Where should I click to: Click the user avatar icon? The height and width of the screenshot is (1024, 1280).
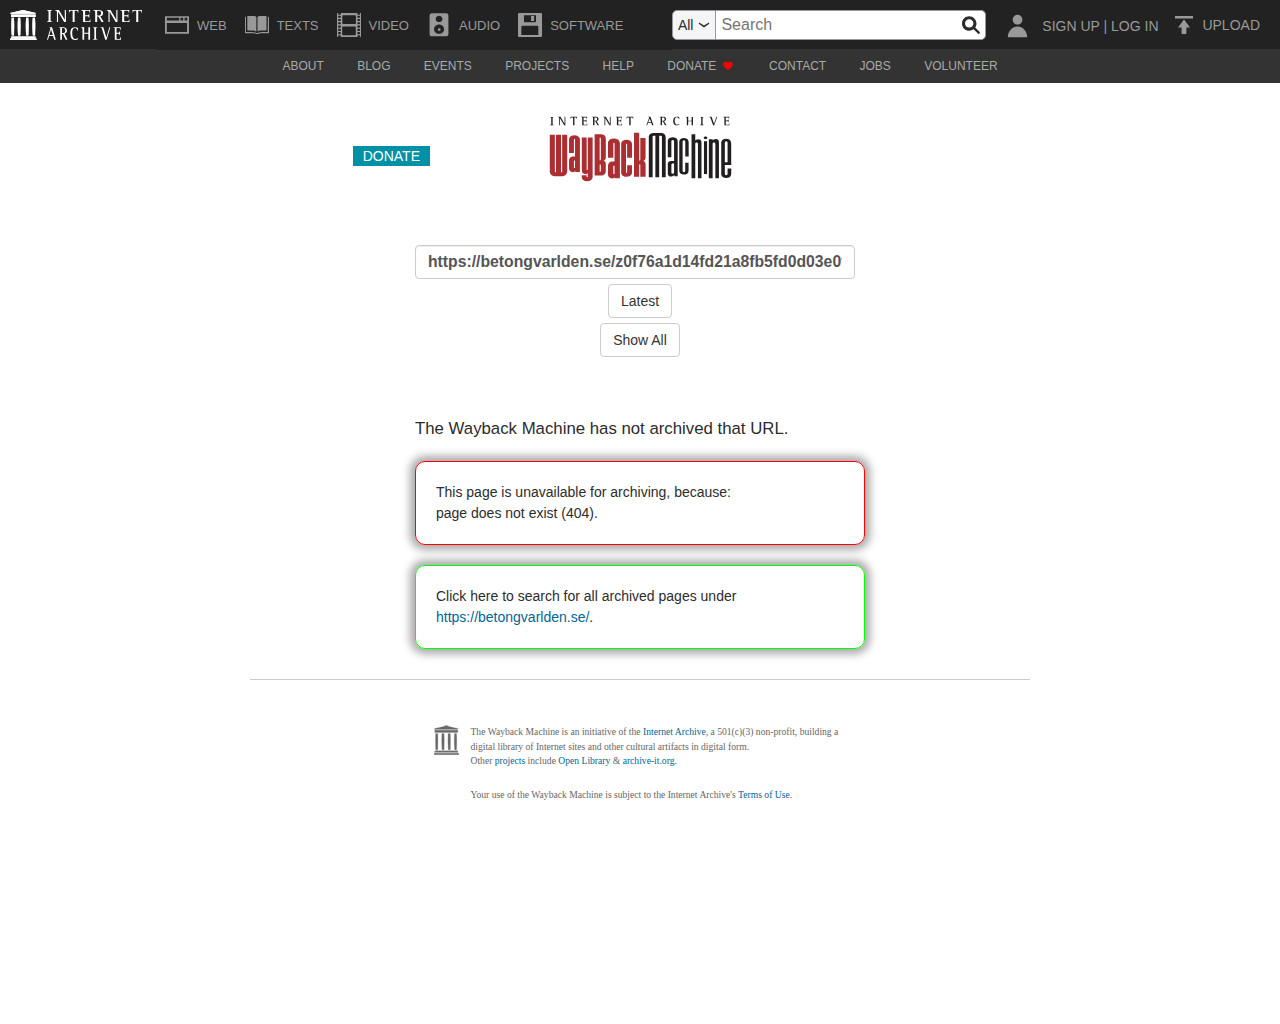(x=1017, y=25)
